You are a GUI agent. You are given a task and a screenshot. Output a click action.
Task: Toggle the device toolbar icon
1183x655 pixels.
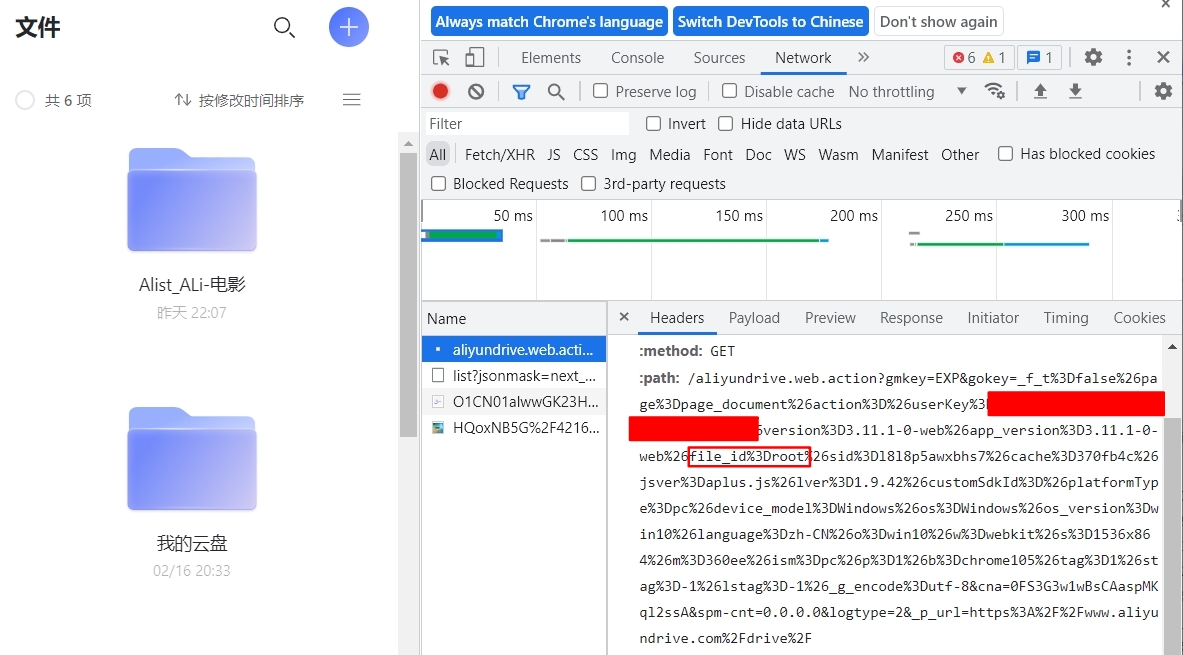point(475,57)
